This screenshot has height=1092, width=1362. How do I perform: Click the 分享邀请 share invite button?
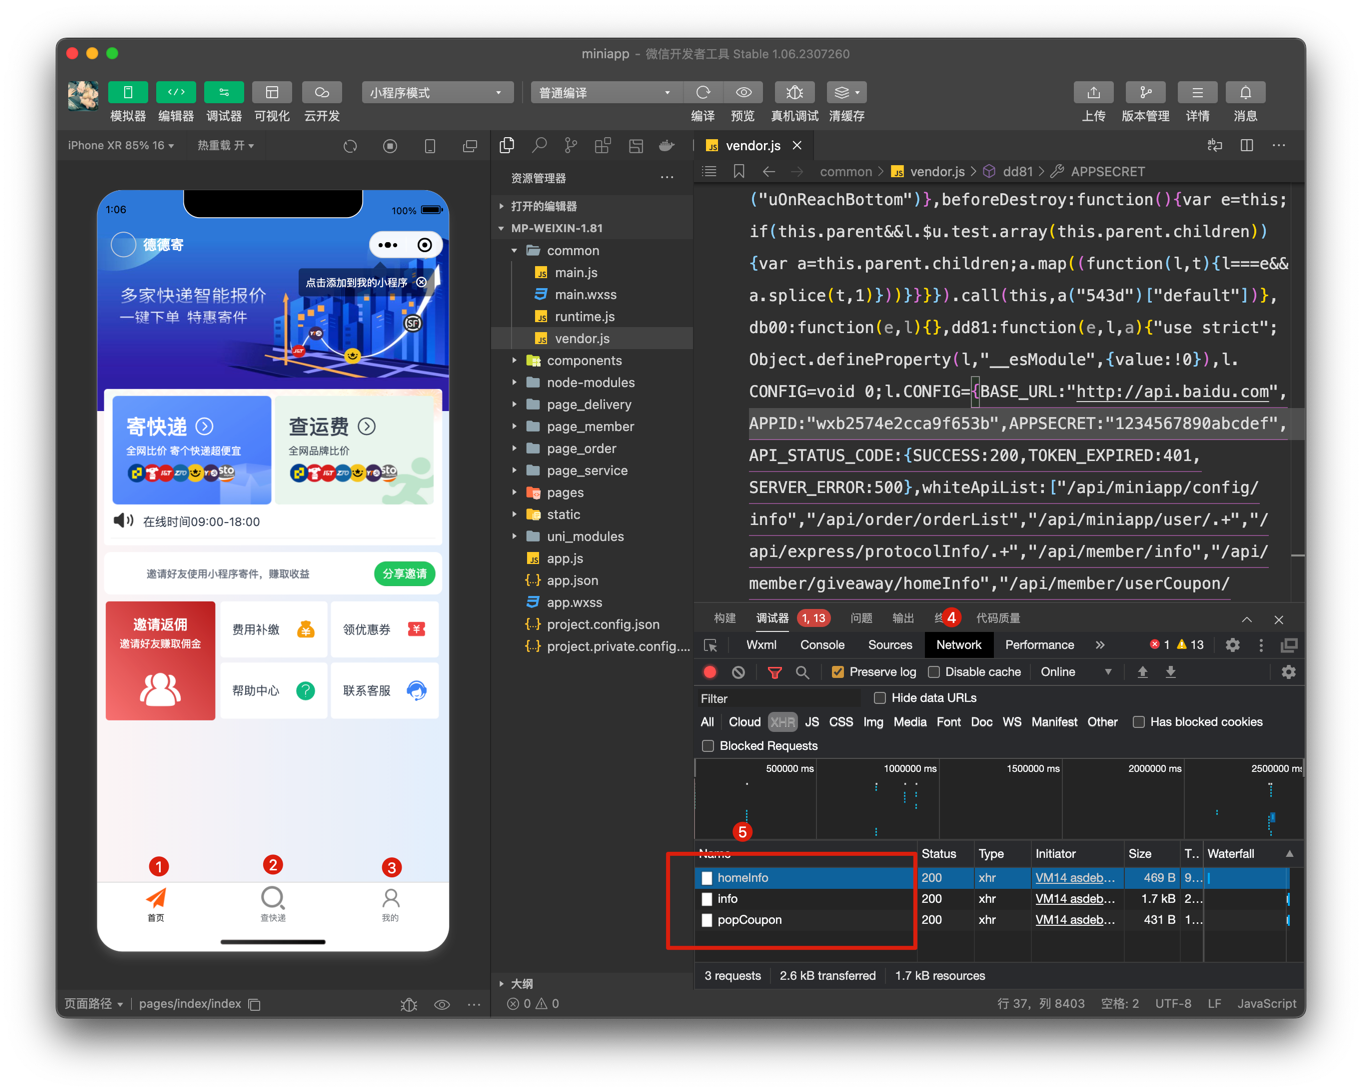click(x=405, y=574)
